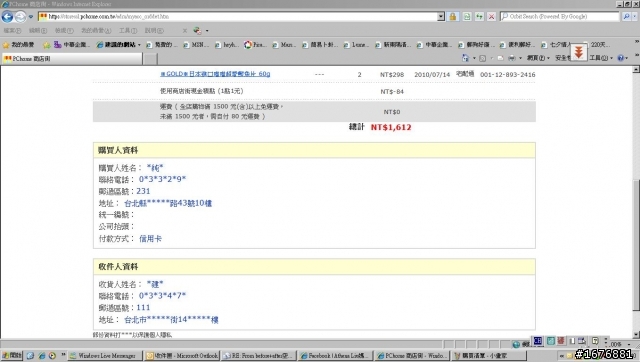
Task: Refresh the page with the green arrows icon
Action: coord(479,16)
